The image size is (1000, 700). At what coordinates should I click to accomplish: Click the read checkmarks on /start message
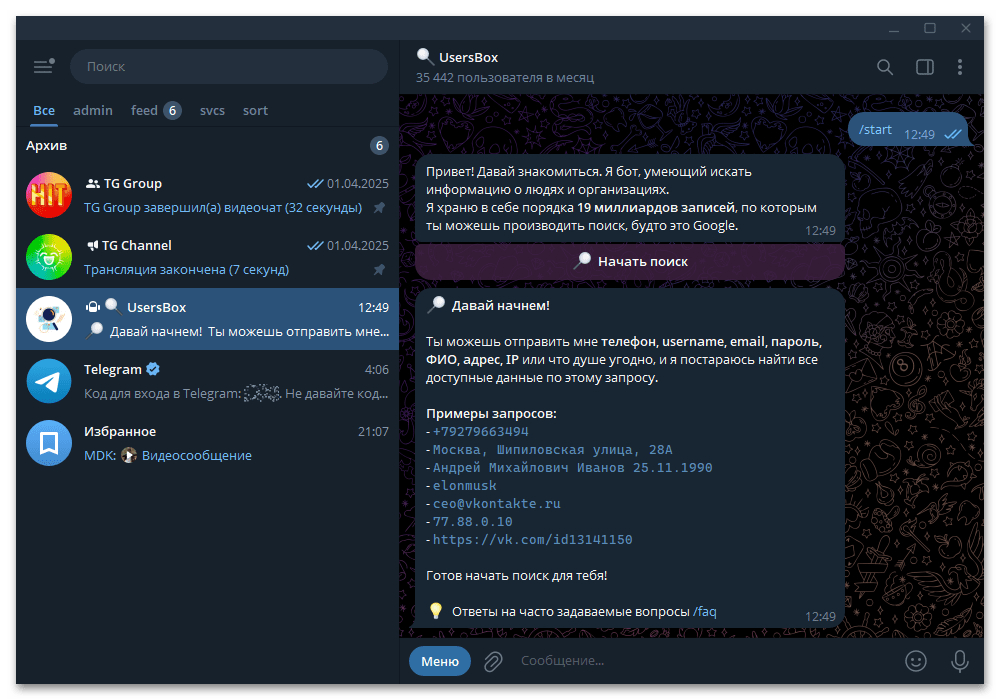[953, 134]
